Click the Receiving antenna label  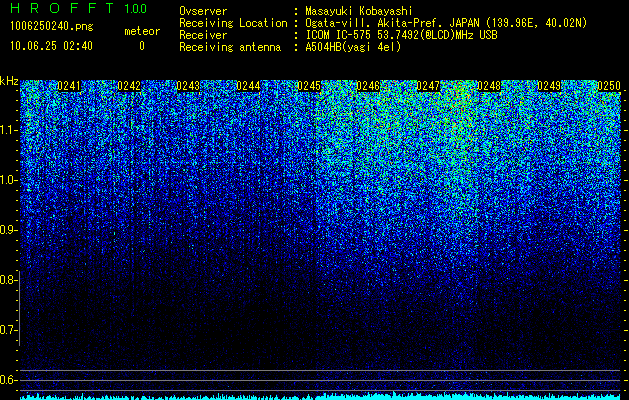pos(230,47)
